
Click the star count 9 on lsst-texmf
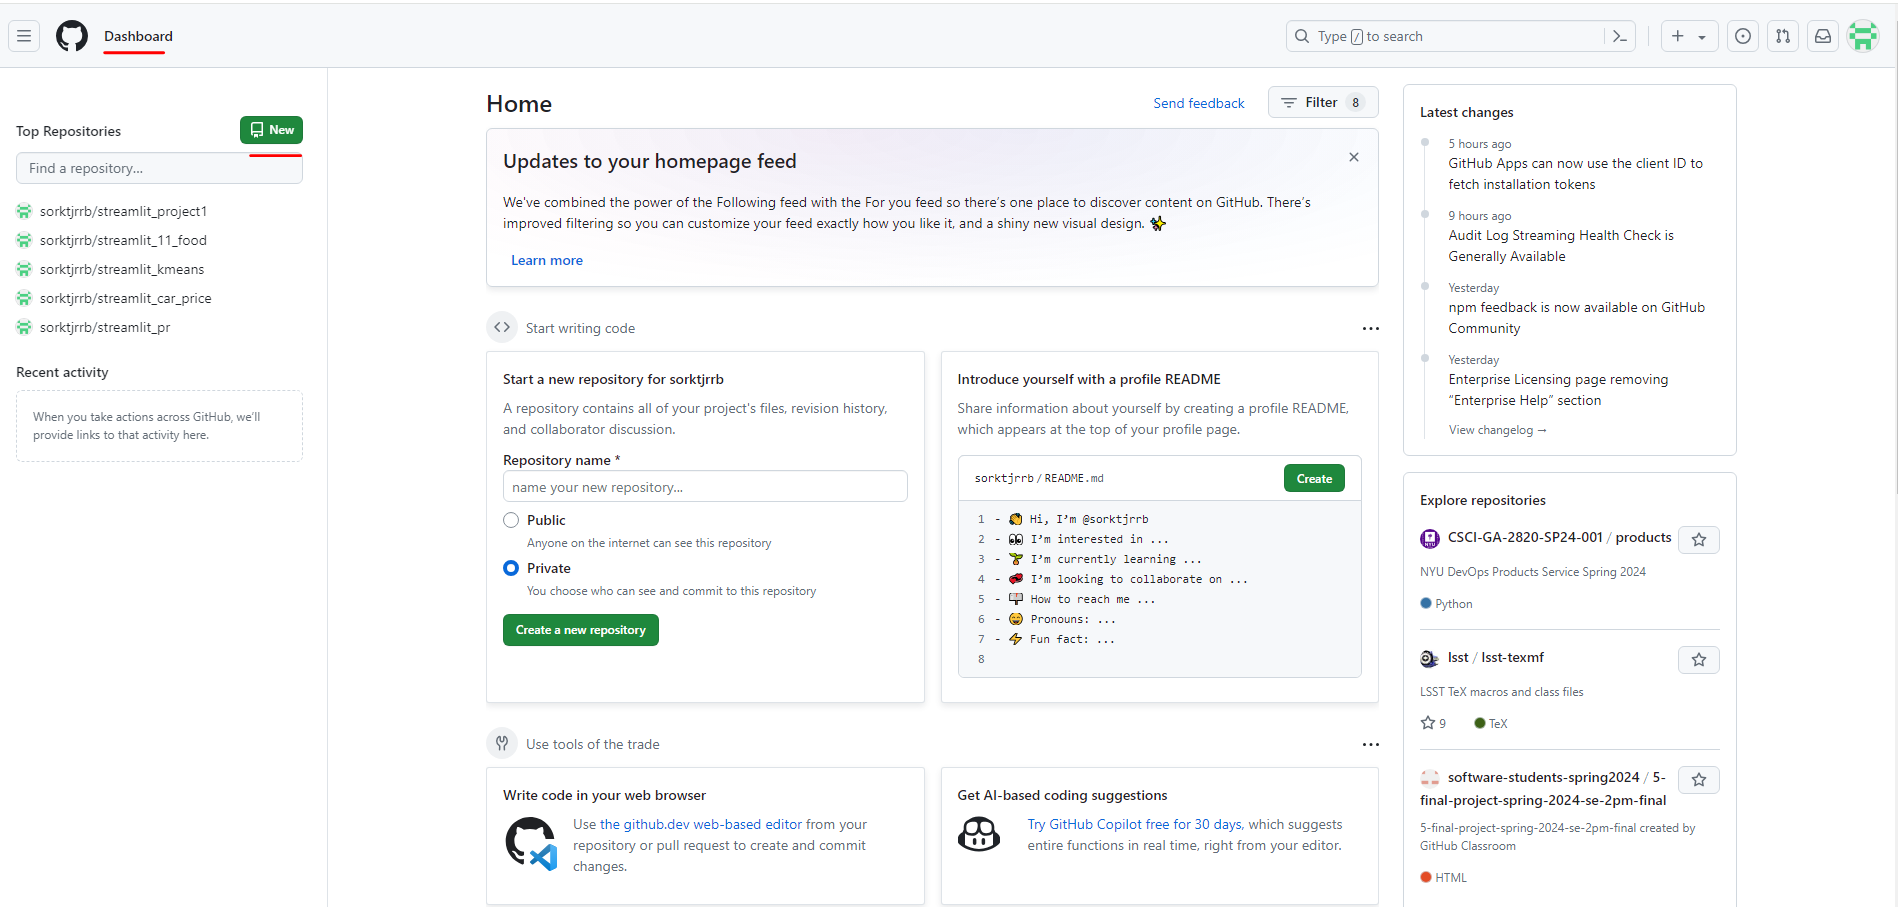pyautogui.click(x=1433, y=723)
